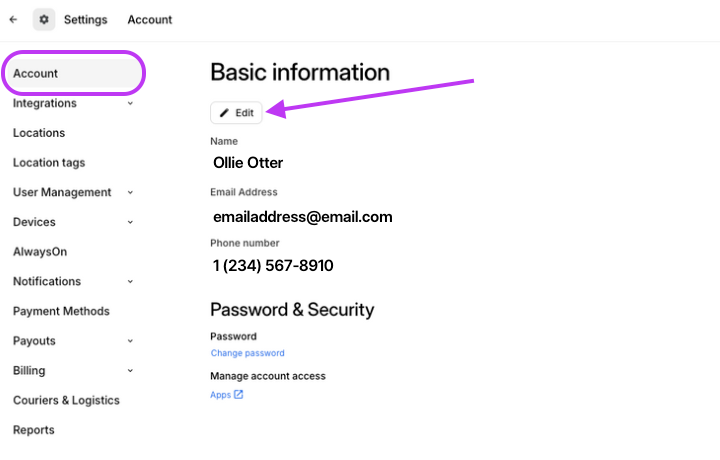
Task: Select Account in the sidebar
Action: pos(36,73)
